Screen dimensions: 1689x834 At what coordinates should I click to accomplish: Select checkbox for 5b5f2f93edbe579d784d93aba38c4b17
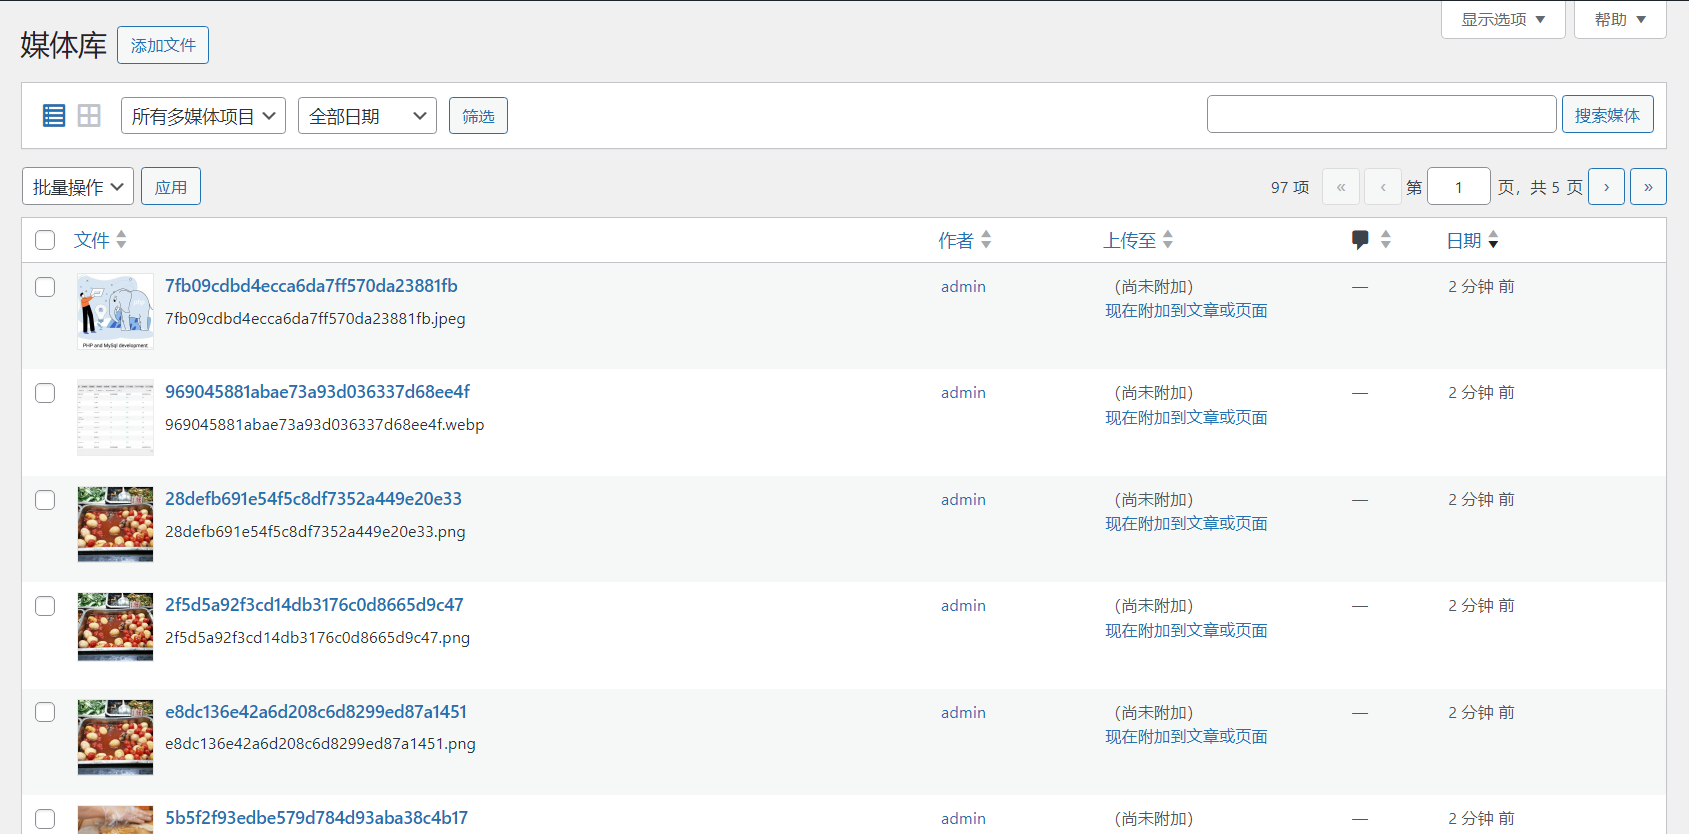pos(45,819)
